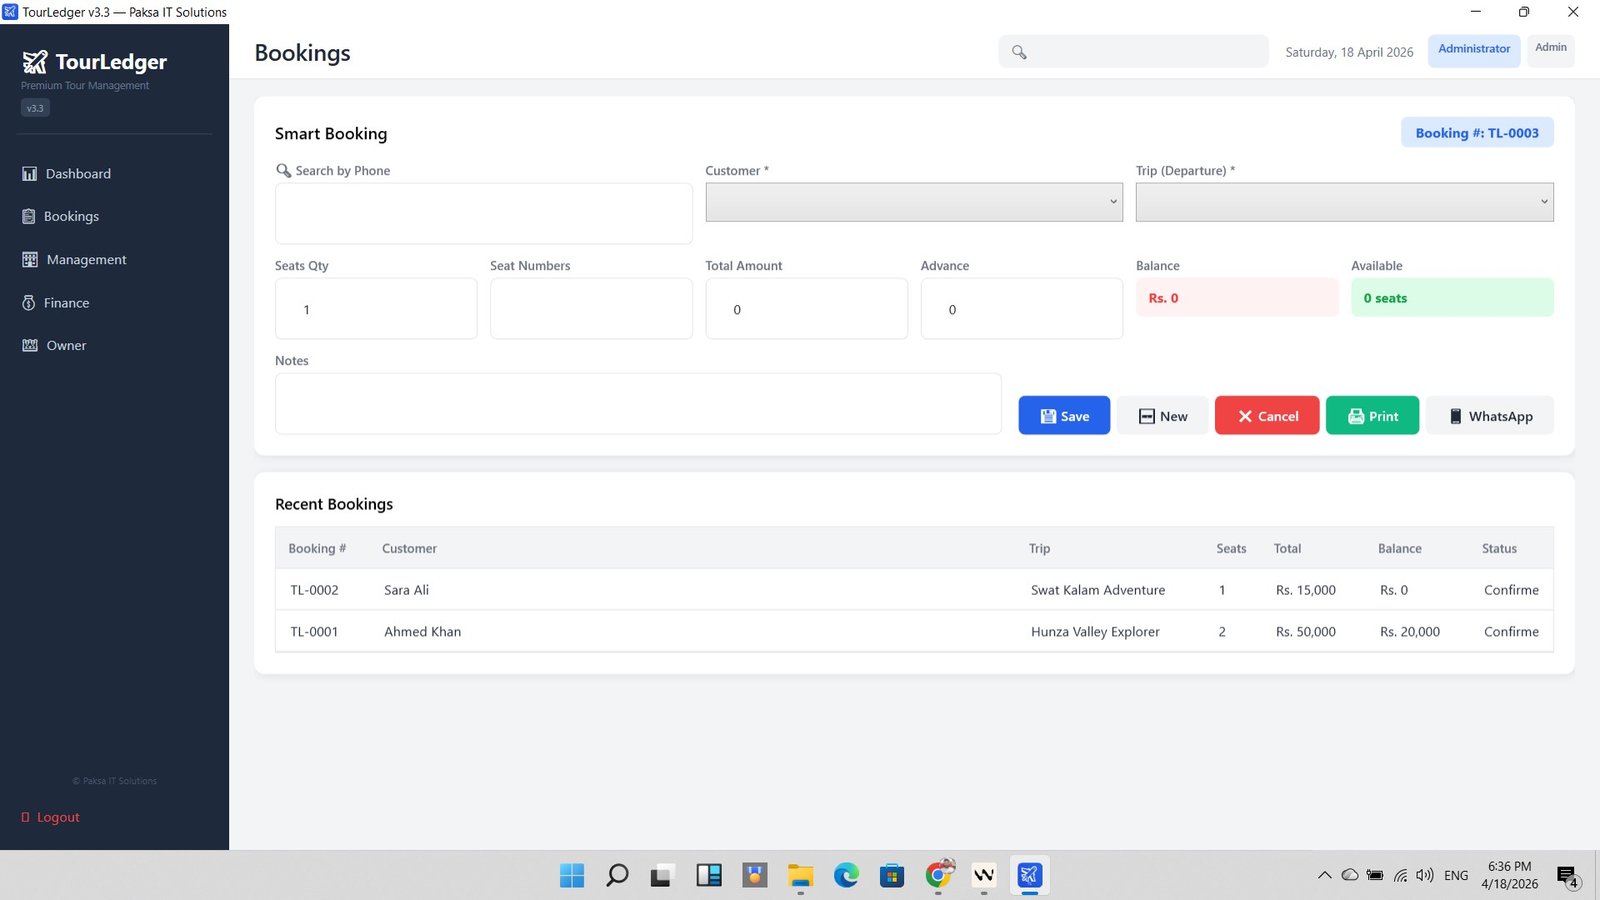This screenshot has height=900, width=1600.
Task: Switch to the Admin tab at top right
Action: point(1550,47)
